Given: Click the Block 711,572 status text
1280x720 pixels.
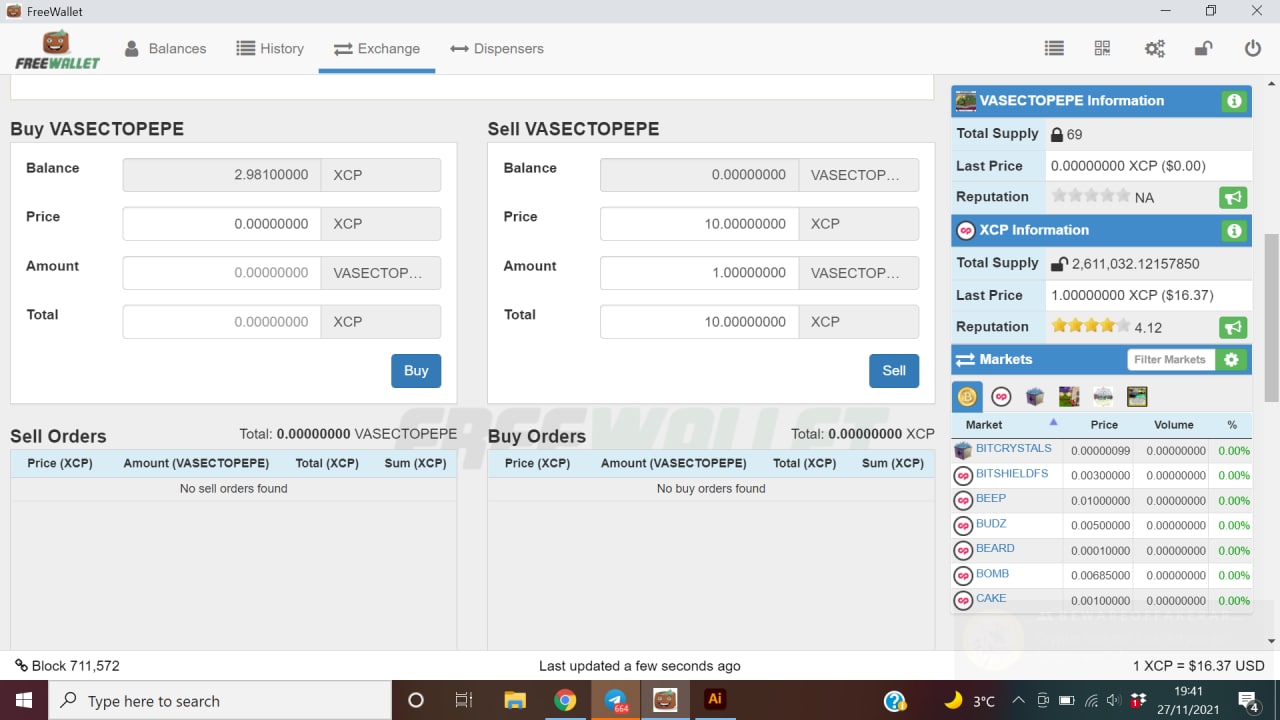Looking at the screenshot, I should click(67, 666).
